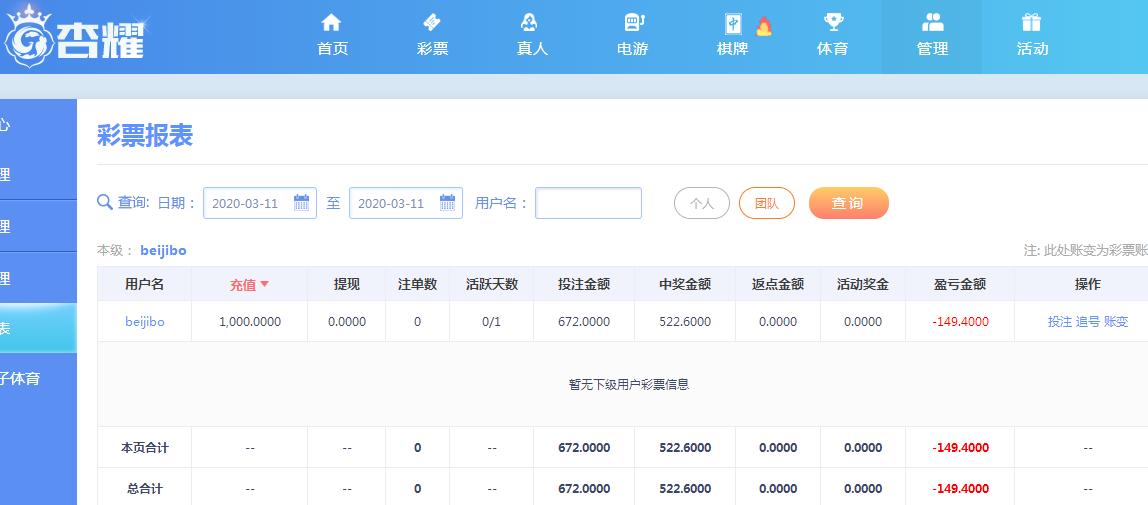Open the 管理 navigation tab
This screenshot has width=1148, height=505.
coord(932,36)
